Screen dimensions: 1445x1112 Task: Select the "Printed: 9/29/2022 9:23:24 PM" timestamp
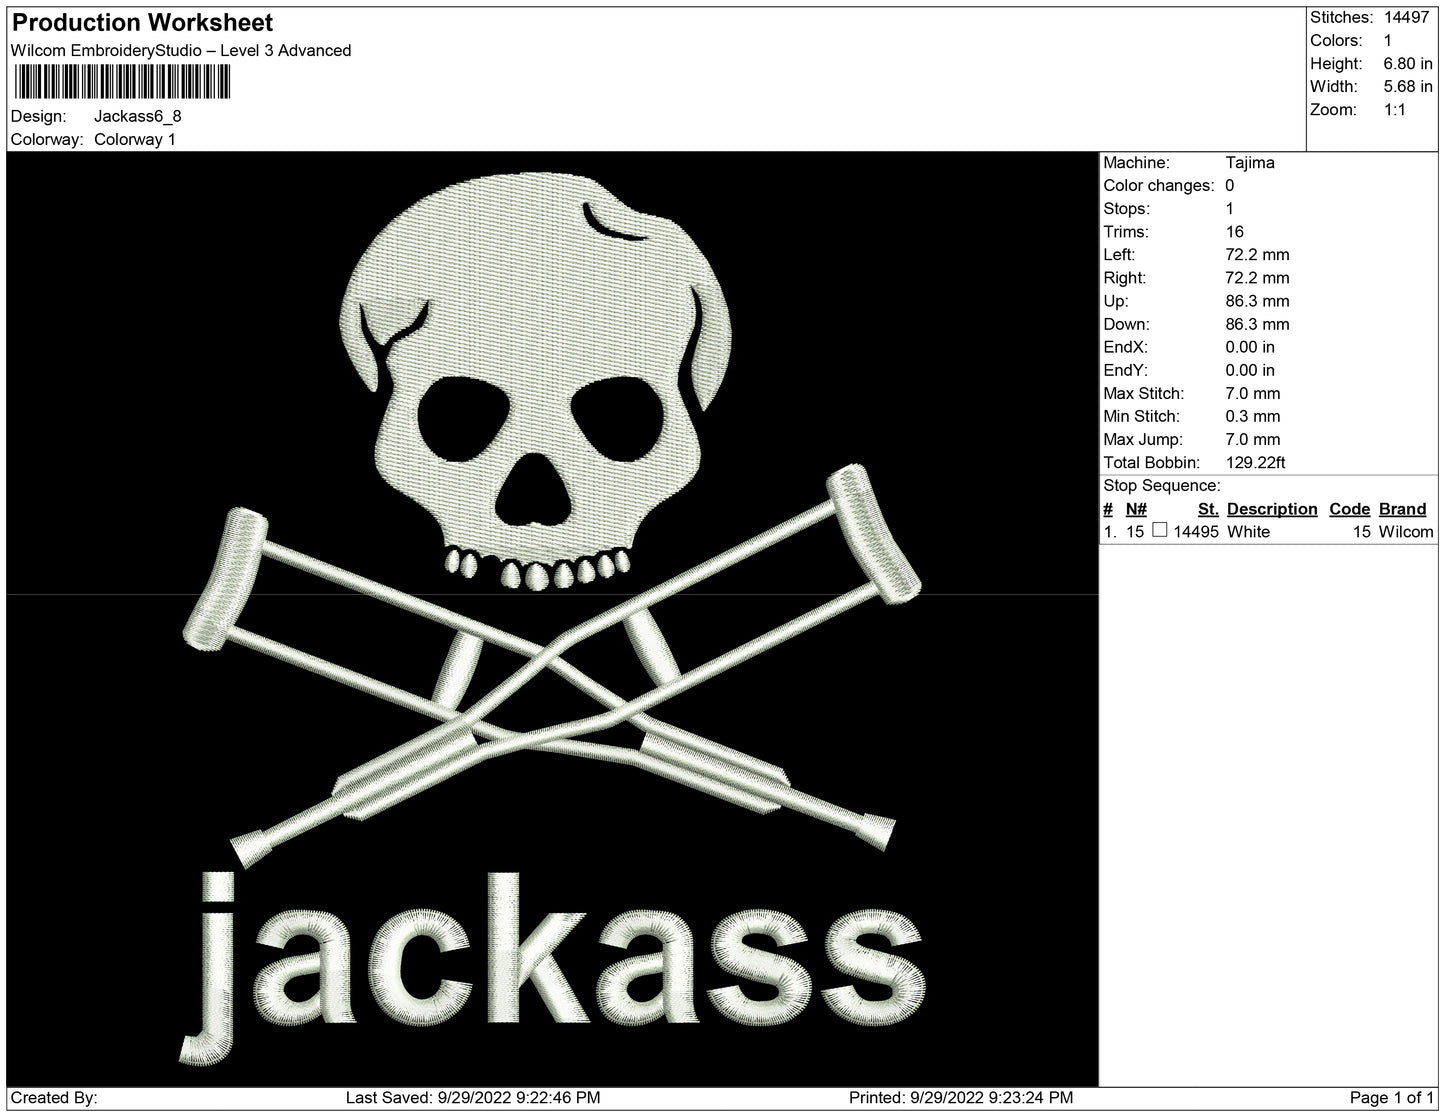tap(961, 1098)
